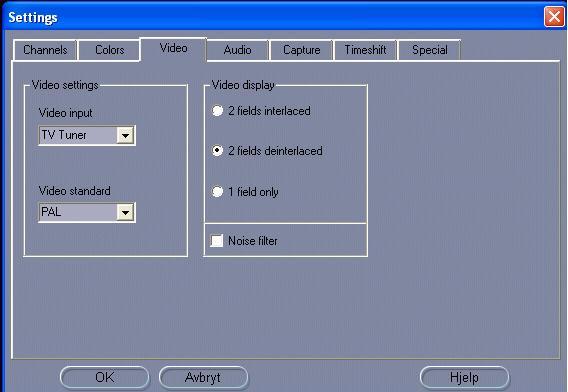Switch to the Timeshift tab
Viewport: 568px width, 392px height.
coord(365,50)
